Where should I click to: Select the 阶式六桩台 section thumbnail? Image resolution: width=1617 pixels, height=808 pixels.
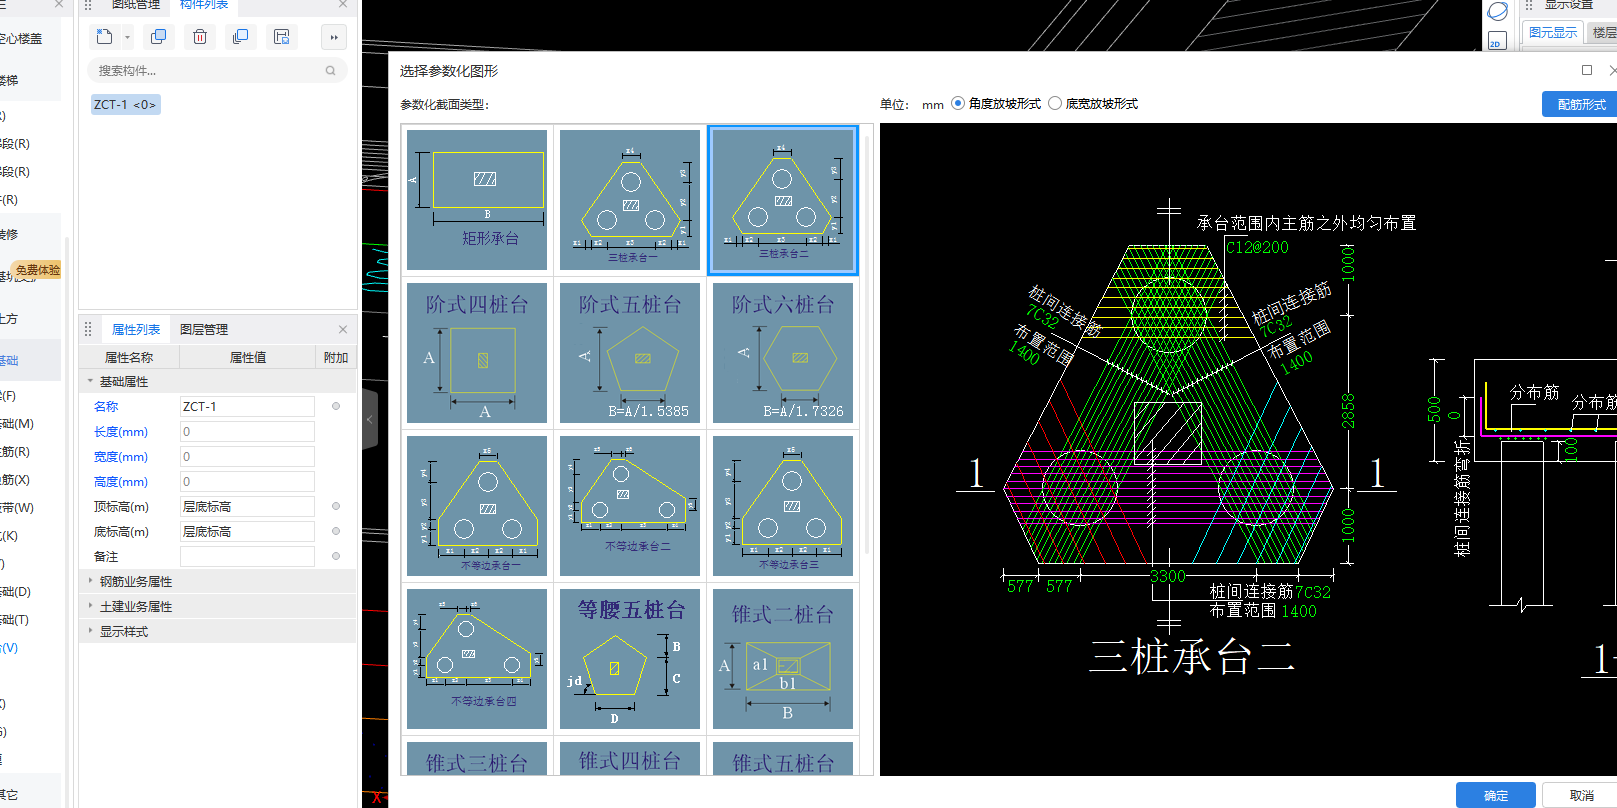click(x=783, y=353)
